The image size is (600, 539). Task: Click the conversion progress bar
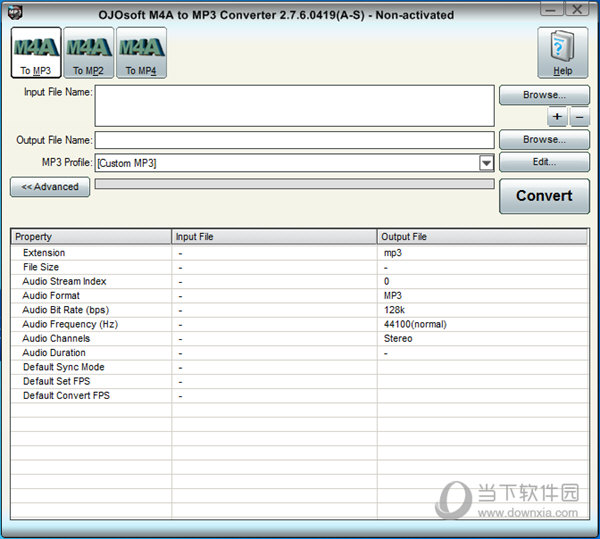(x=294, y=184)
